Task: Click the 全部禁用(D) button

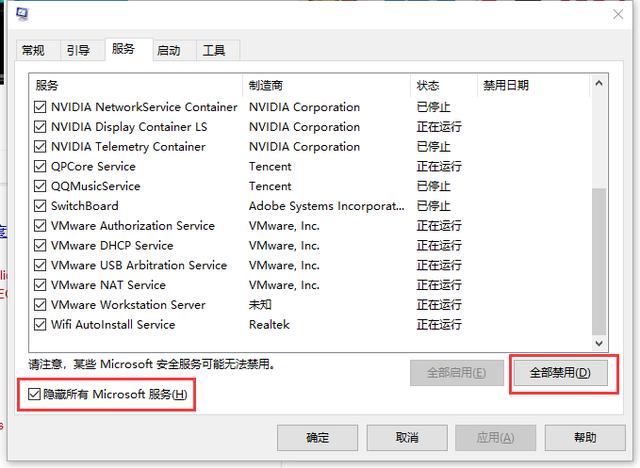Action: coord(560,373)
